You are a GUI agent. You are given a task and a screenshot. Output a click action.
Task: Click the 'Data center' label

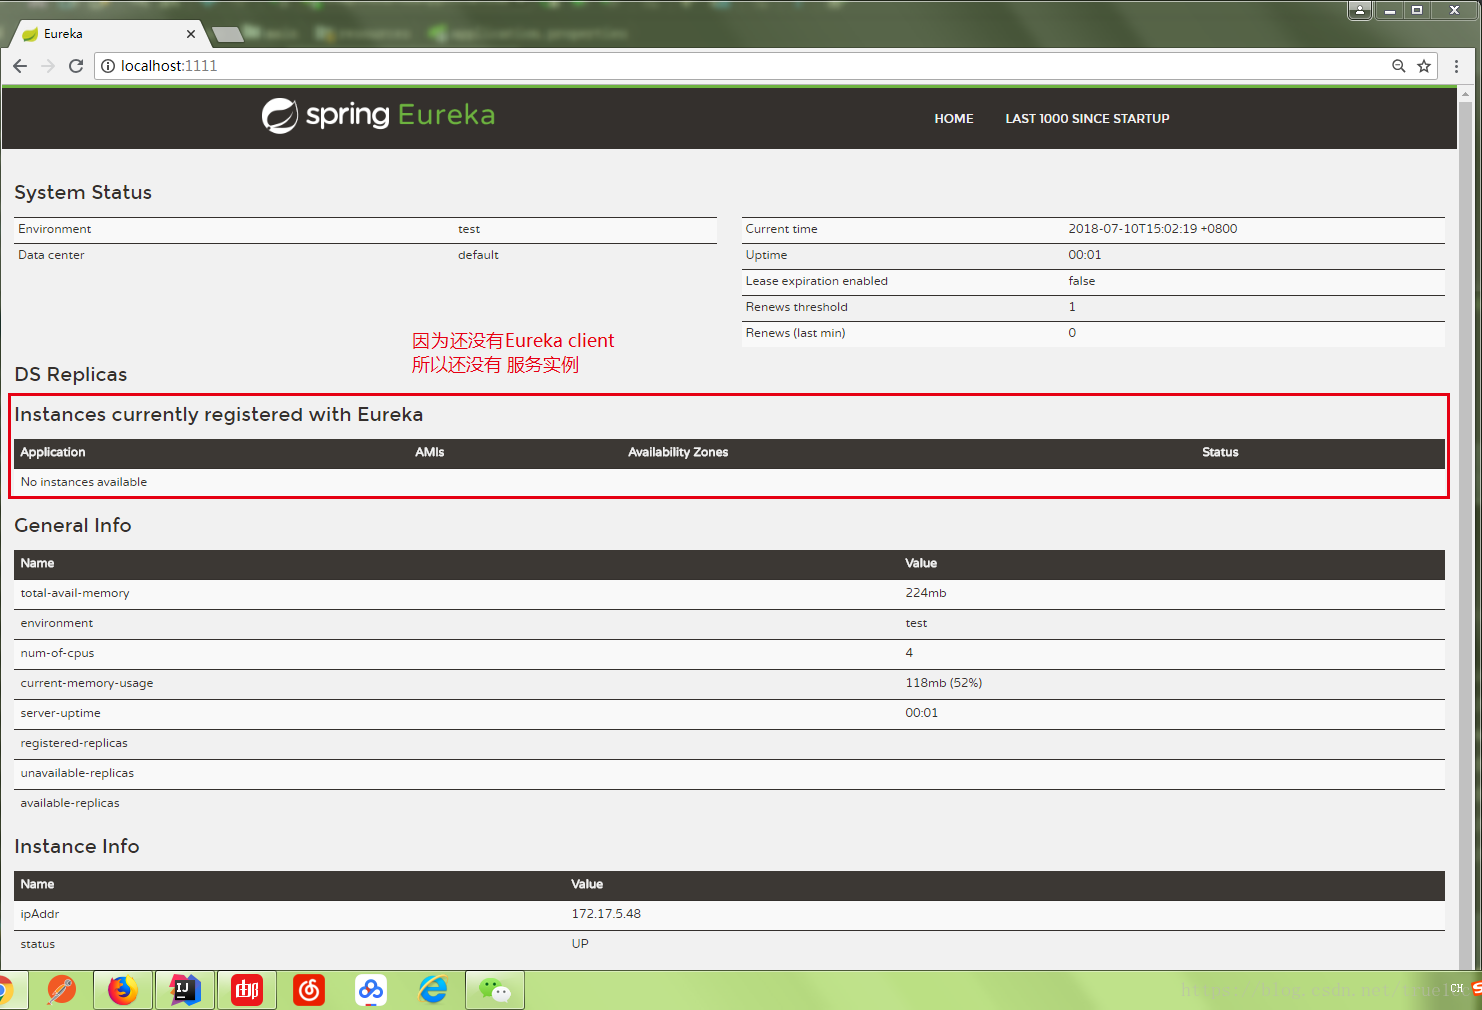tap(51, 255)
